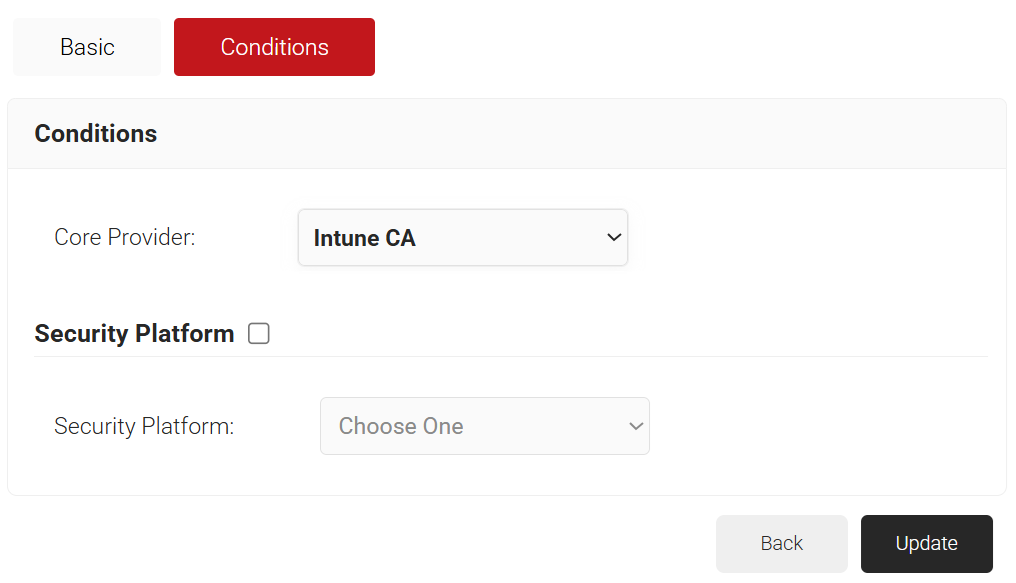Click the chevron beside Choose One
Viewport: 1016px width, 583px height.
(636, 426)
